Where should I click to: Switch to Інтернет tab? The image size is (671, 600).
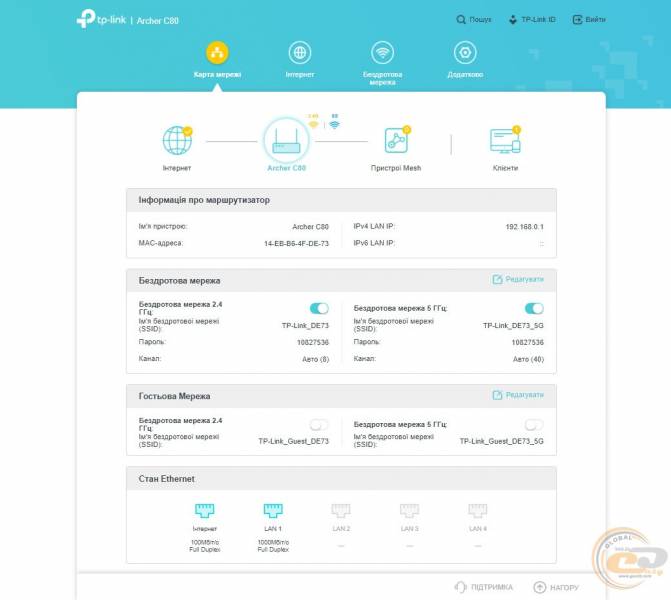pos(300,60)
